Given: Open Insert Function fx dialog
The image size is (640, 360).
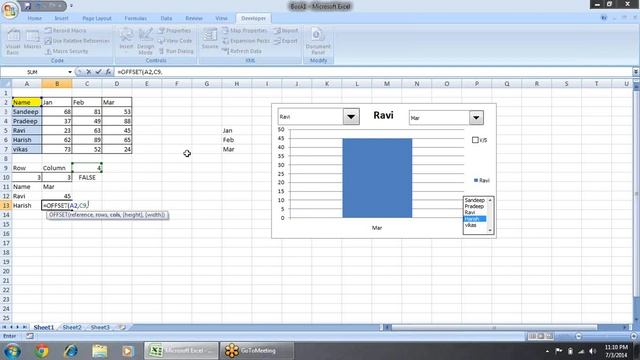Looking at the screenshot, I should coord(108,72).
